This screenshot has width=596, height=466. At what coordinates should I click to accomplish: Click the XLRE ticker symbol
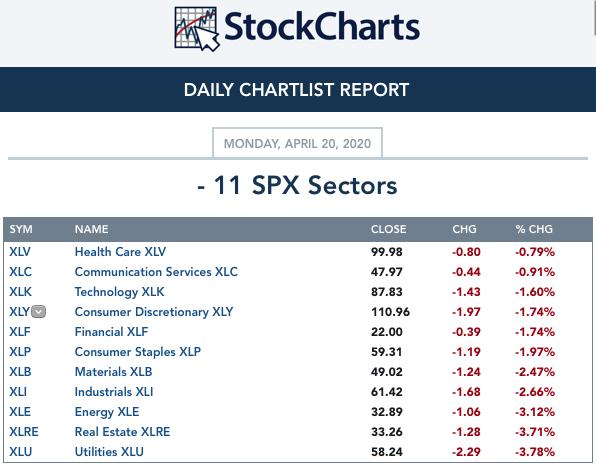pyautogui.click(x=24, y=432)
